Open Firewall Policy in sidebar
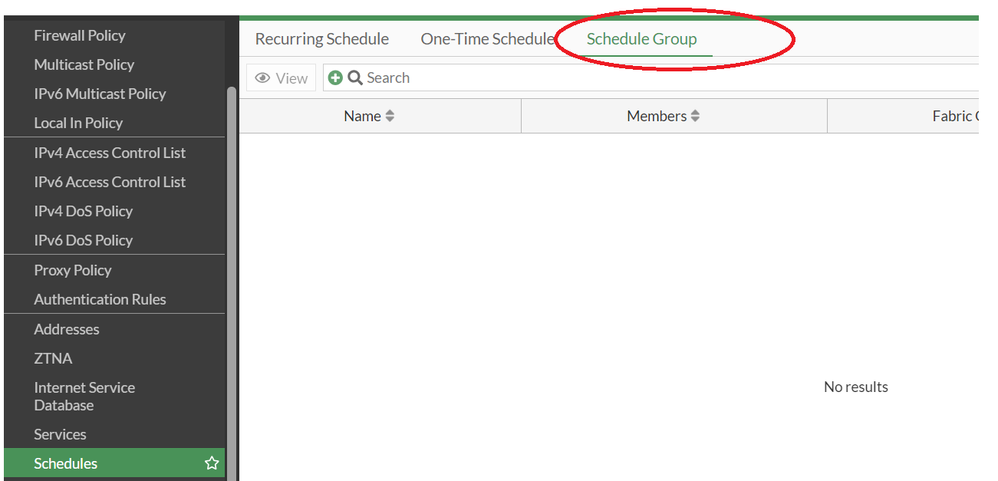This screenshot has width=998, height=481. pyautogui.click(x=80, y=35)
